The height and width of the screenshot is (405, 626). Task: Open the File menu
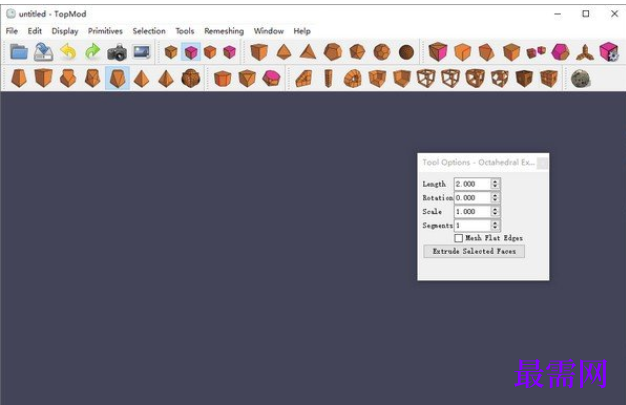(x=12, y=31)
